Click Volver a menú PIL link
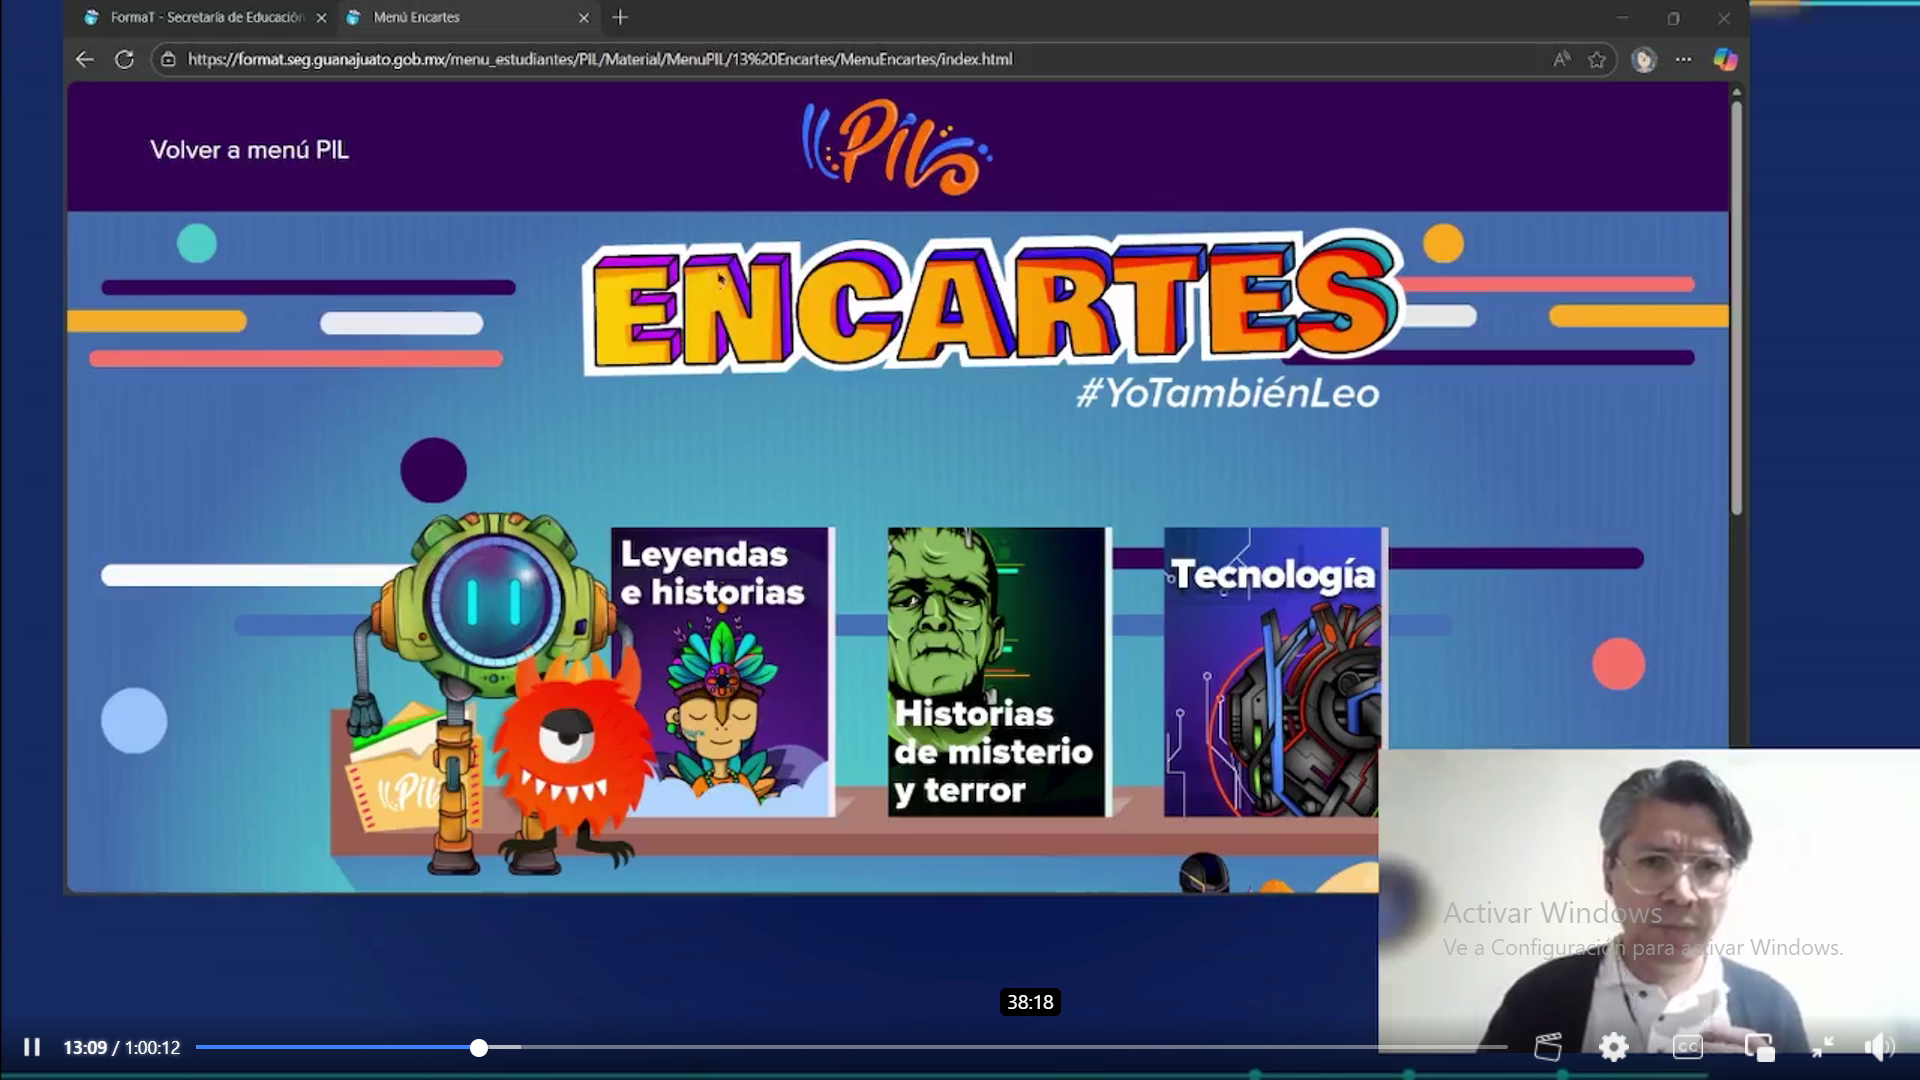Viewport: 1920px width, 1080px height. [249, 150]
